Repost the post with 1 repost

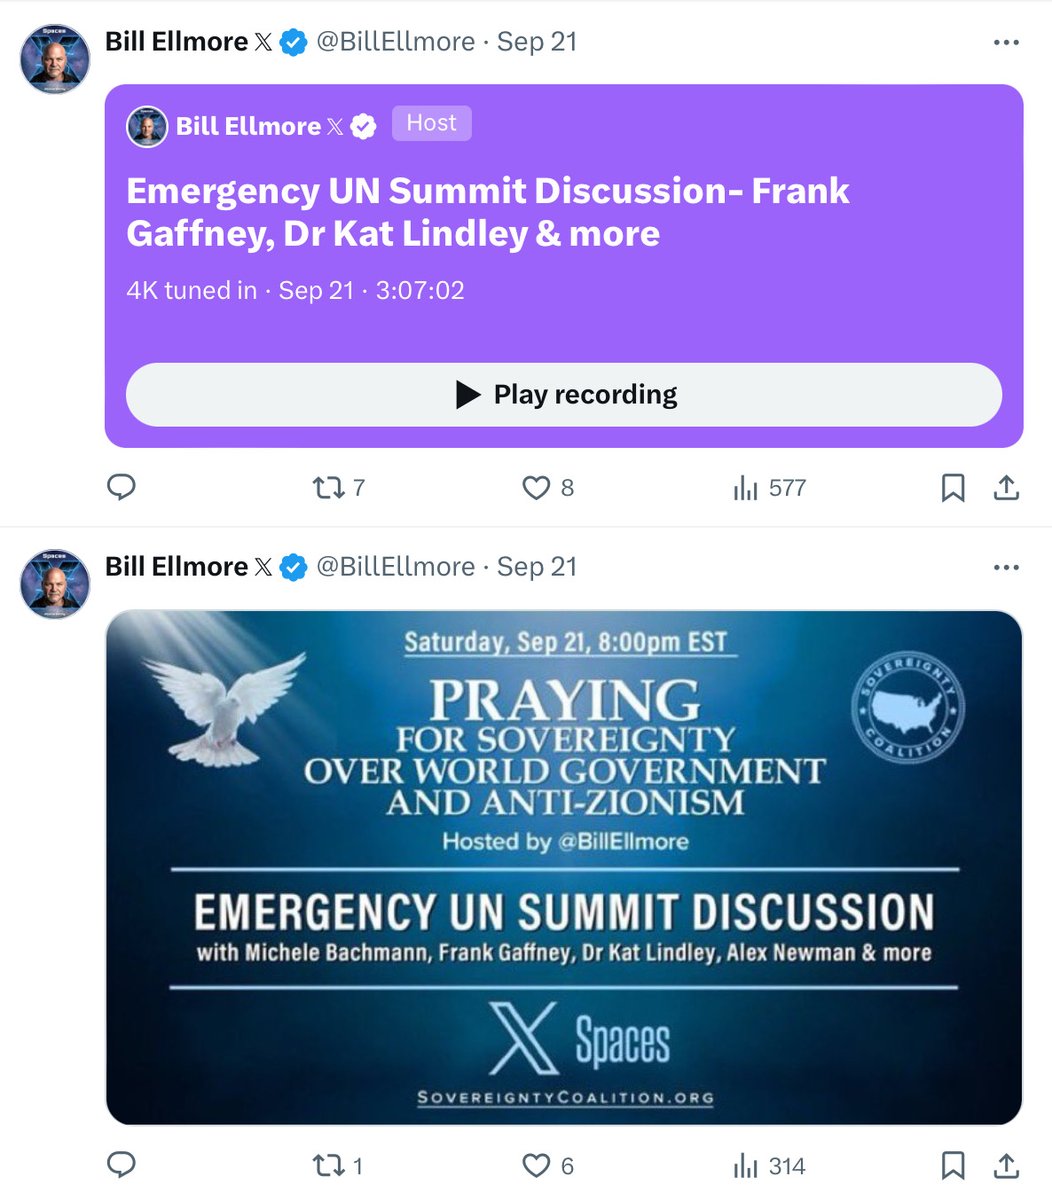pos(337,1166)
